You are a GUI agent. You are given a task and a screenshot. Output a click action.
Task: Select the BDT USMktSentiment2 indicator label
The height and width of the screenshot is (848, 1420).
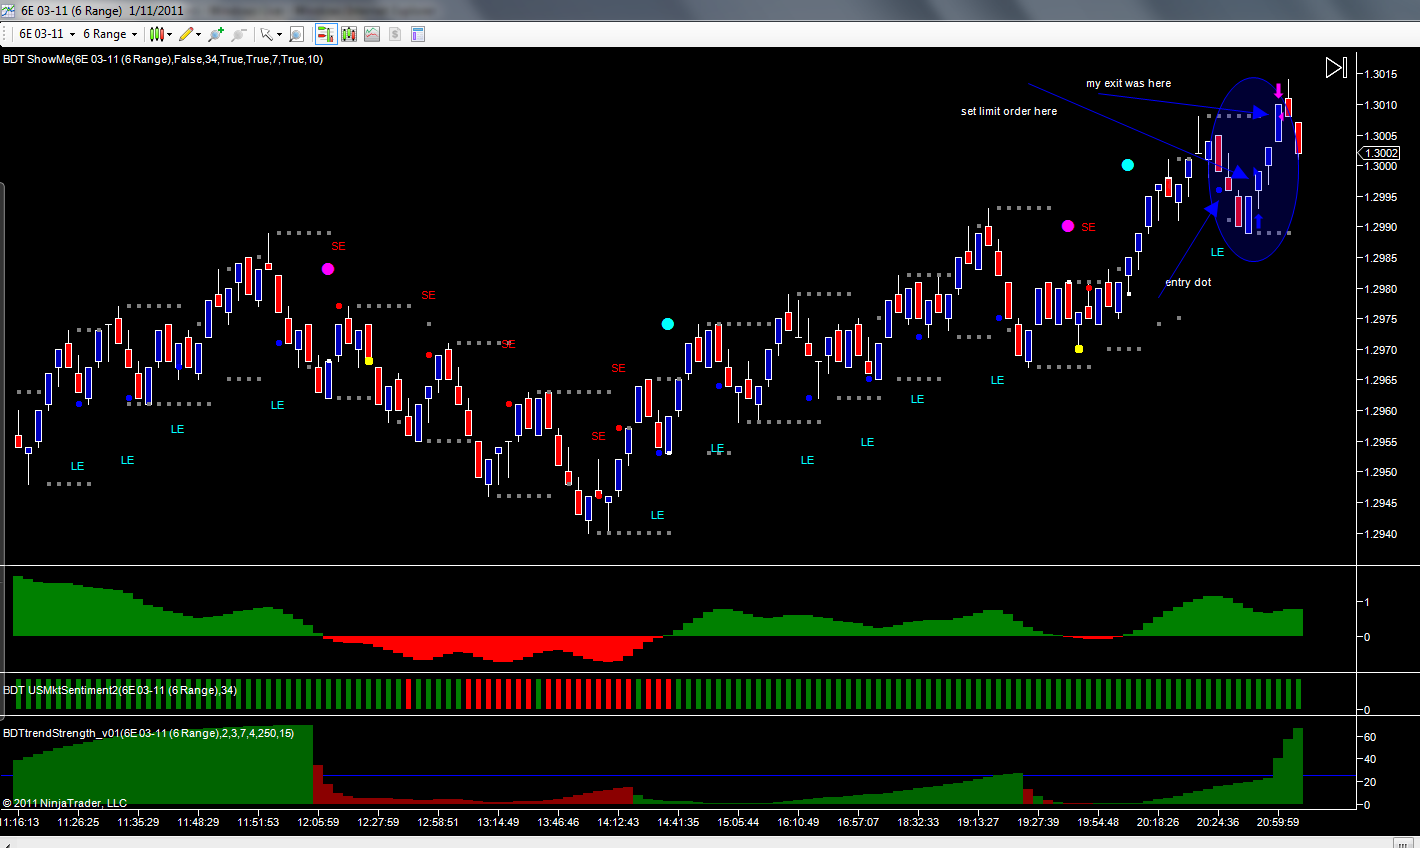[120, 690]
